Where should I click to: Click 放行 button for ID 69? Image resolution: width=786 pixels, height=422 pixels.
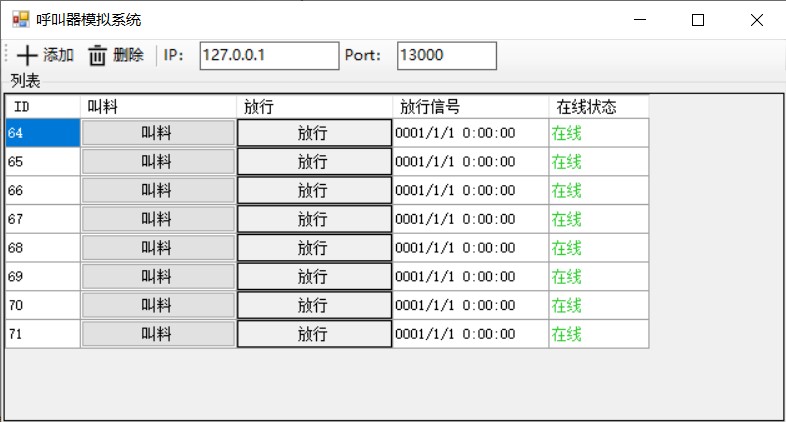point(314,276)
